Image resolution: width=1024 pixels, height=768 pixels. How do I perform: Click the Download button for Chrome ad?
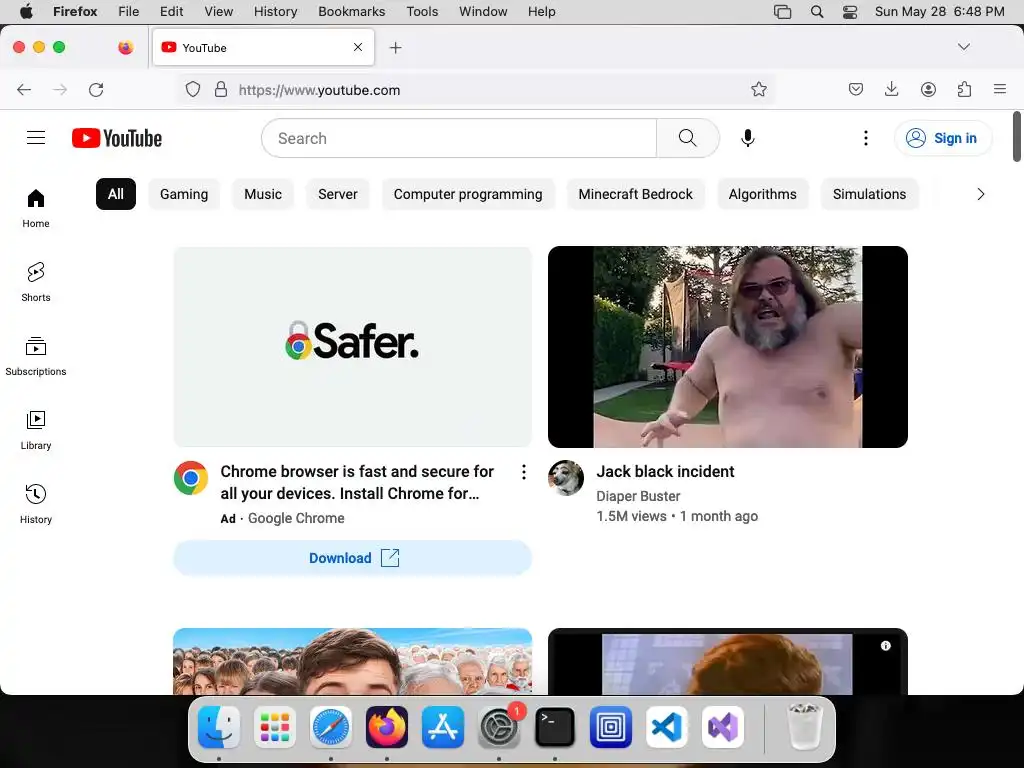pos(353,558)
